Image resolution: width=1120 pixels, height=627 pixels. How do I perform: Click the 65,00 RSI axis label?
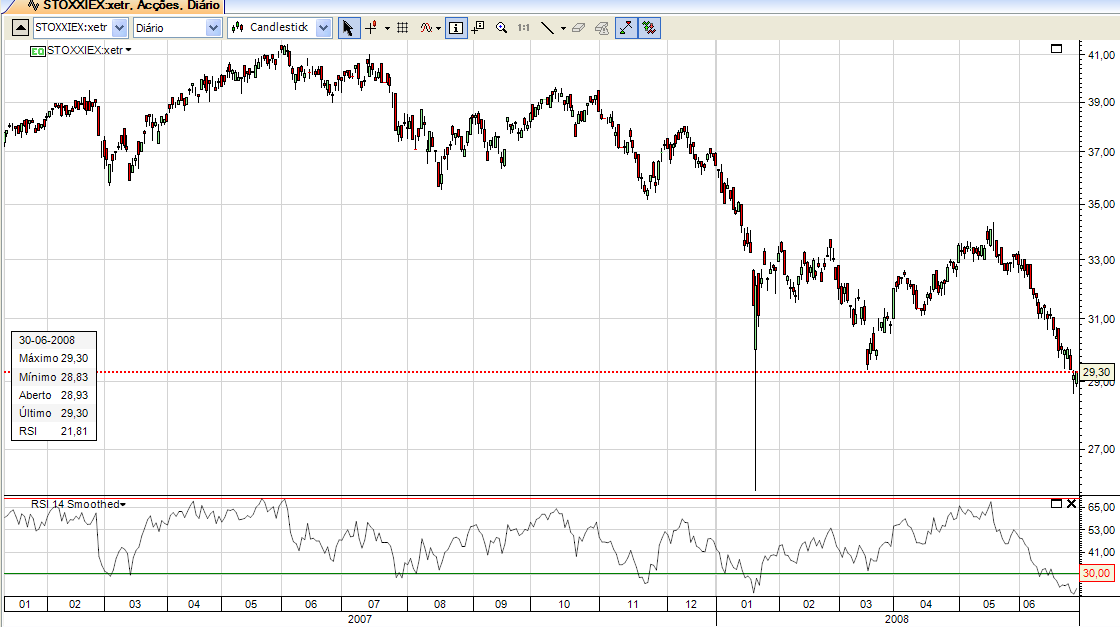point(1101,507)
